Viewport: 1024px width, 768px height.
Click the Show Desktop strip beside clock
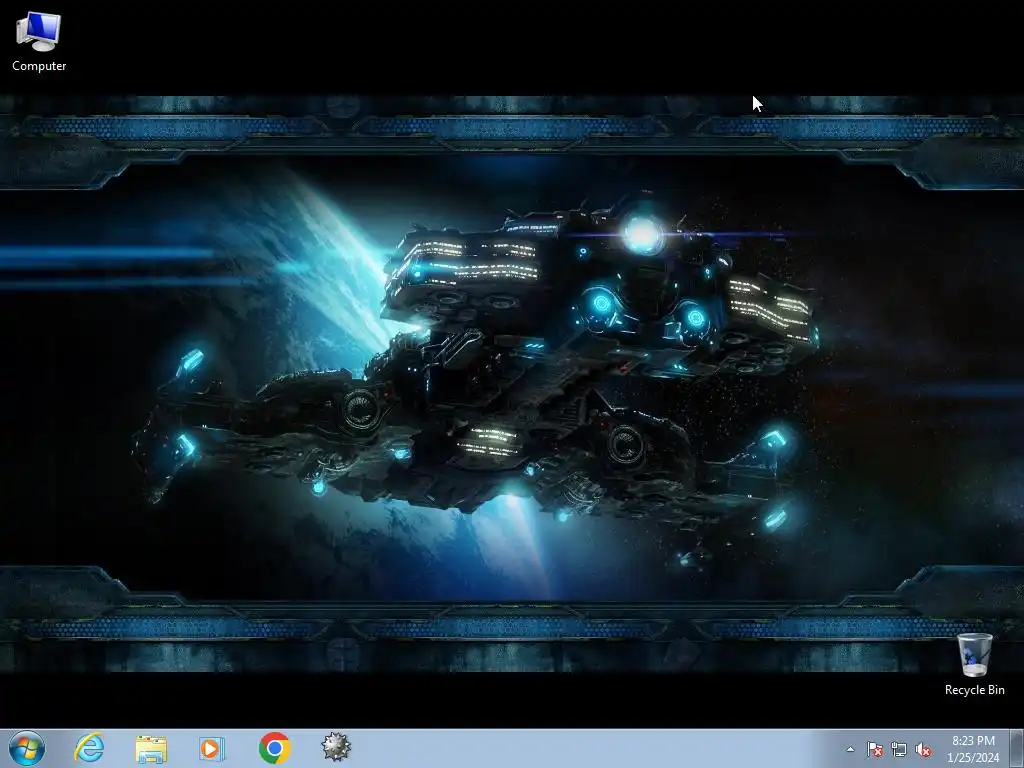pyautogui.click(x=1018, y=749)
